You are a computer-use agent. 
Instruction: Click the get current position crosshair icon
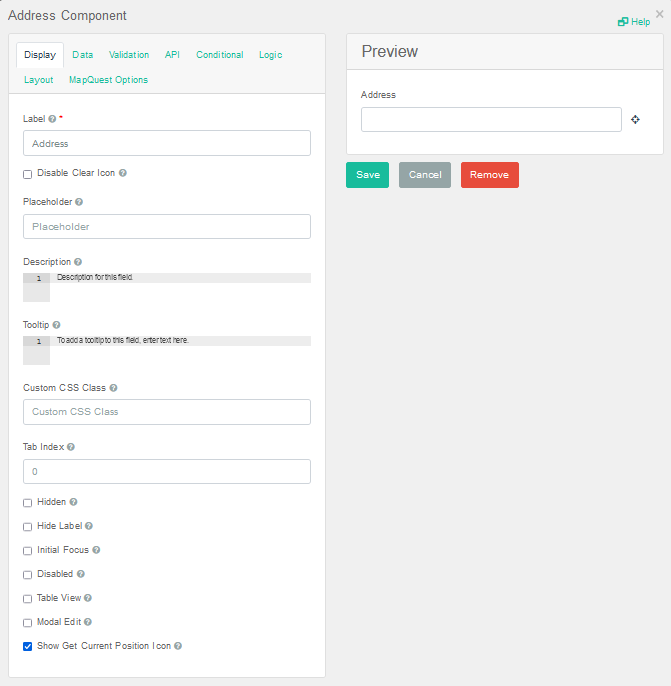(x=635, y=120)
